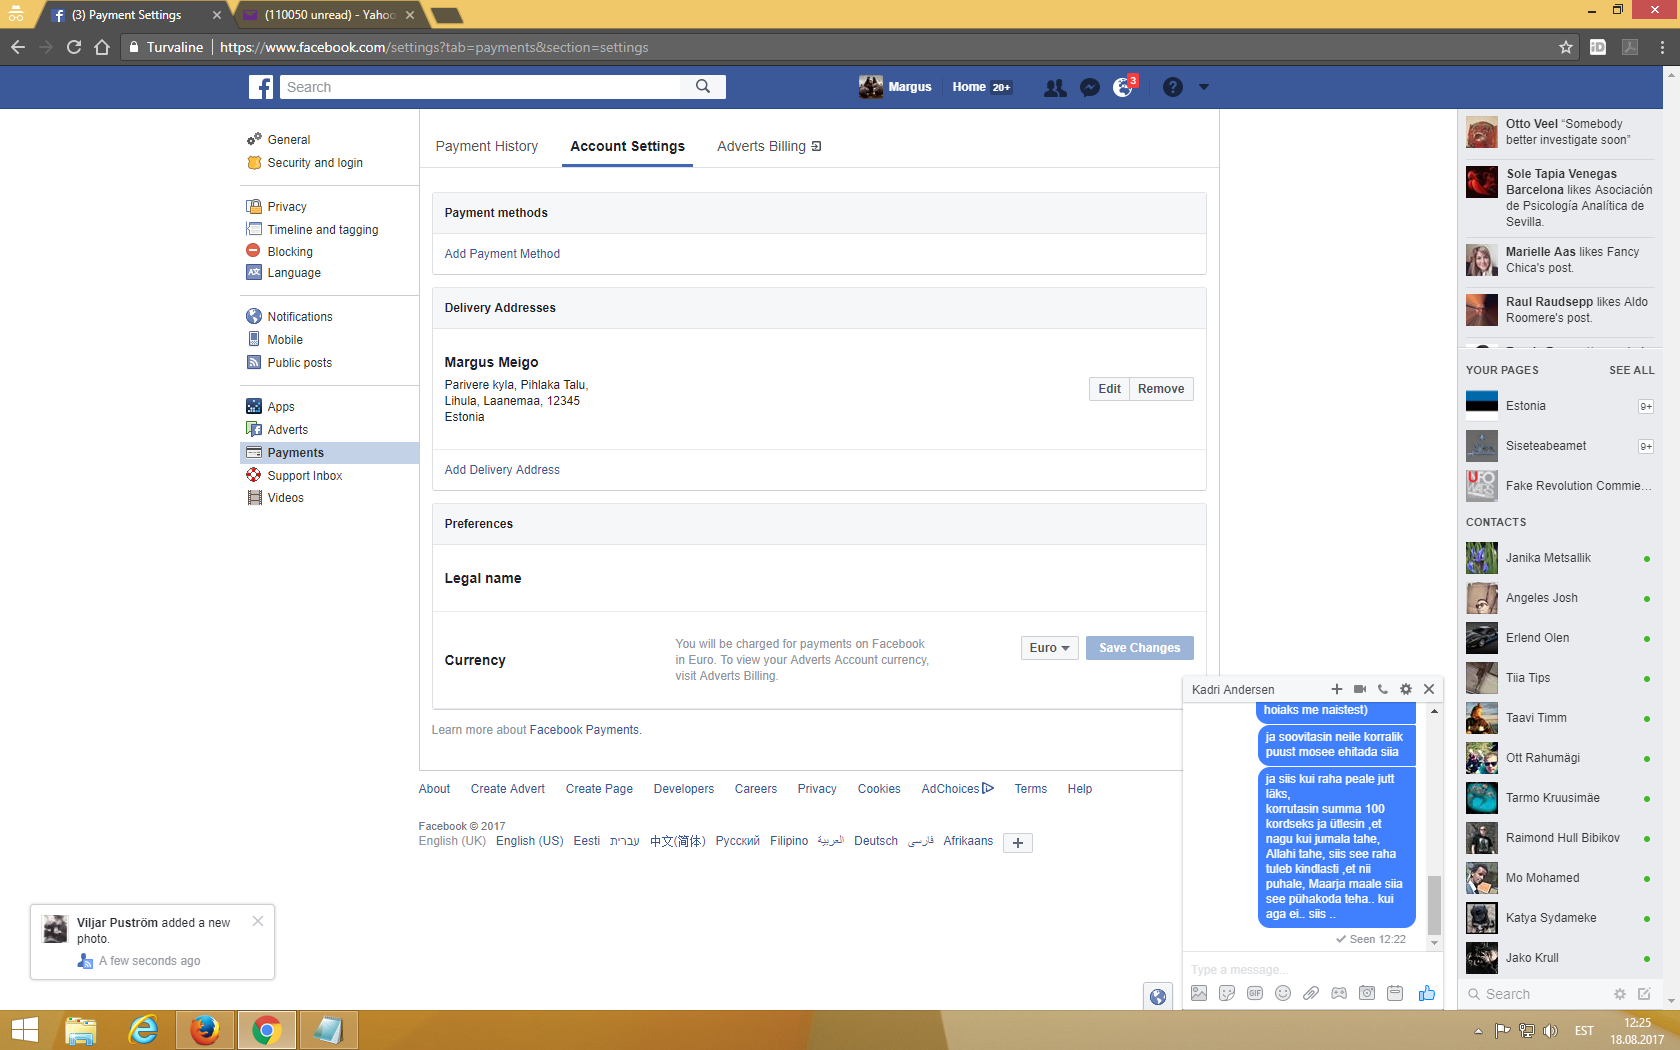Viewport: 1680px width, 1050px height.
Task: Open Chrome's three-dot menu
Action: click(1662, 47)
